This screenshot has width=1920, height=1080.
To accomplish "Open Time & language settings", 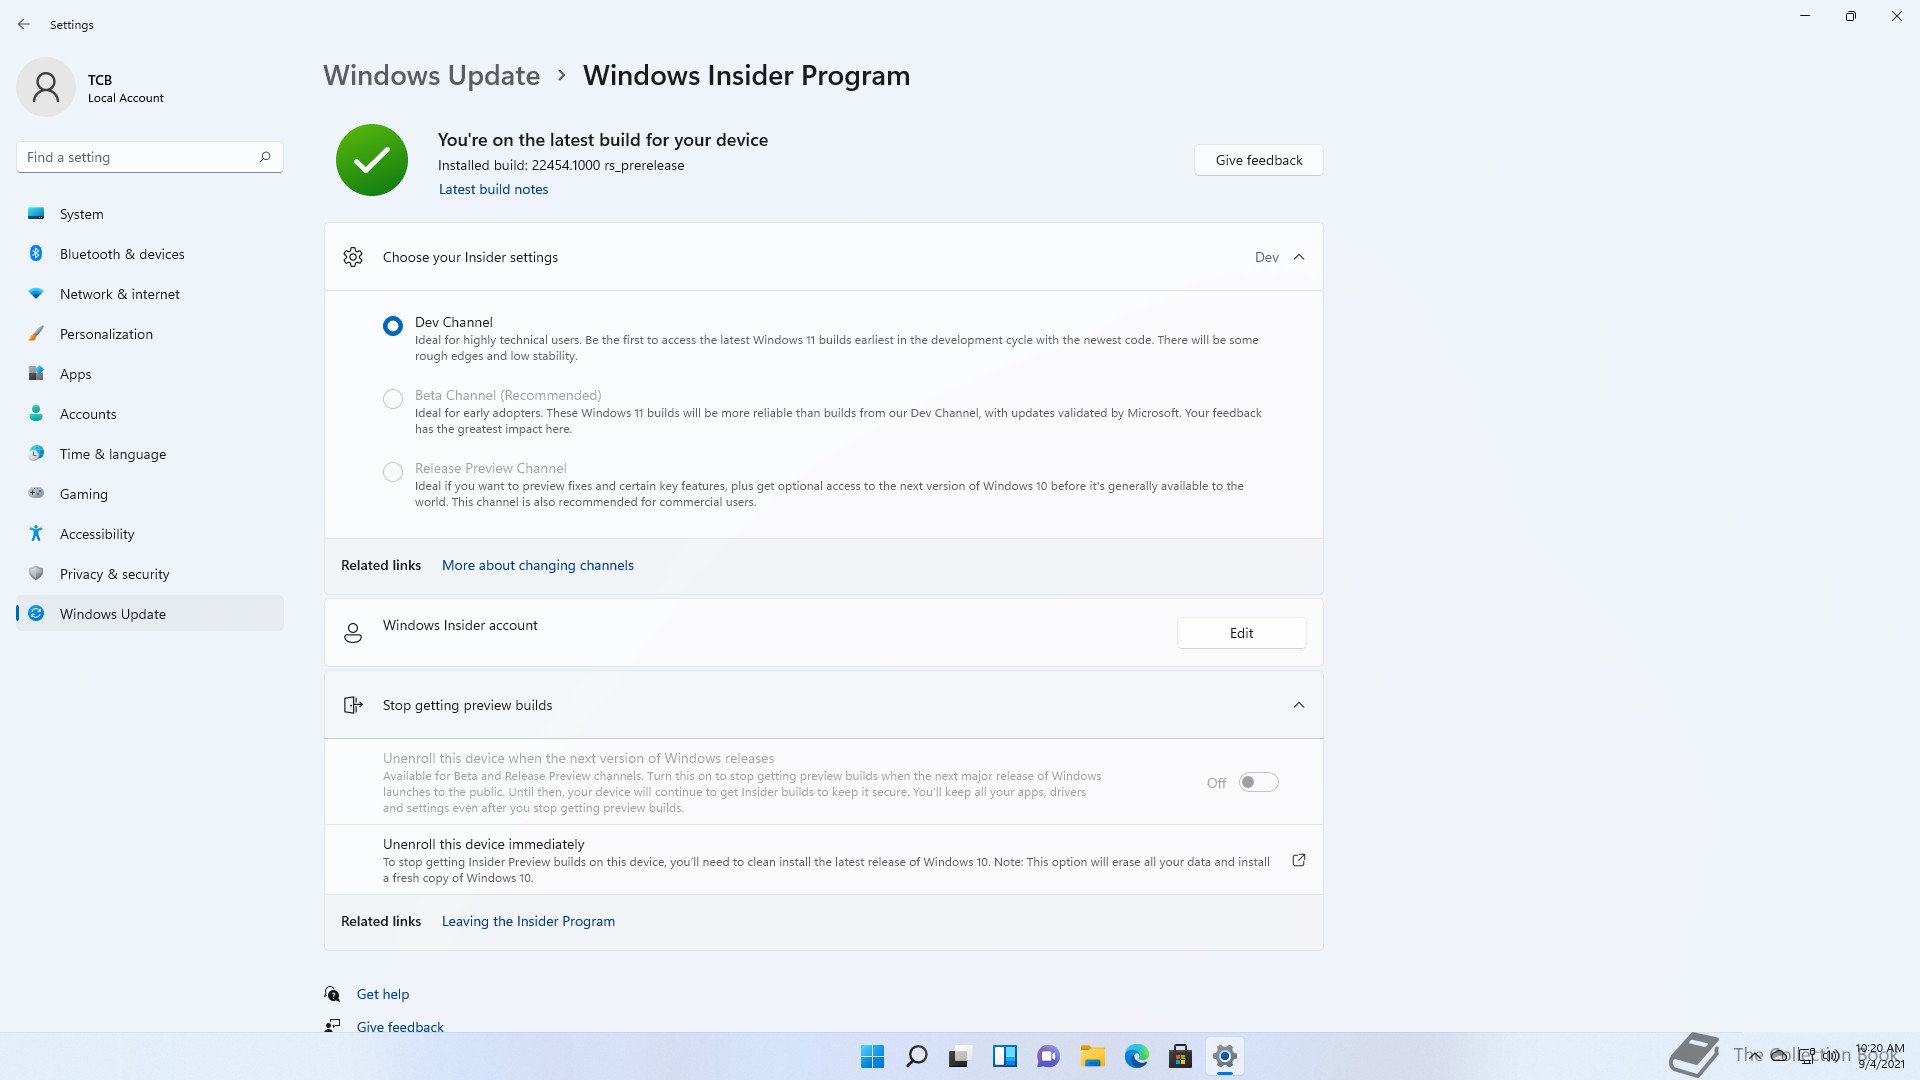I will 150,454.
